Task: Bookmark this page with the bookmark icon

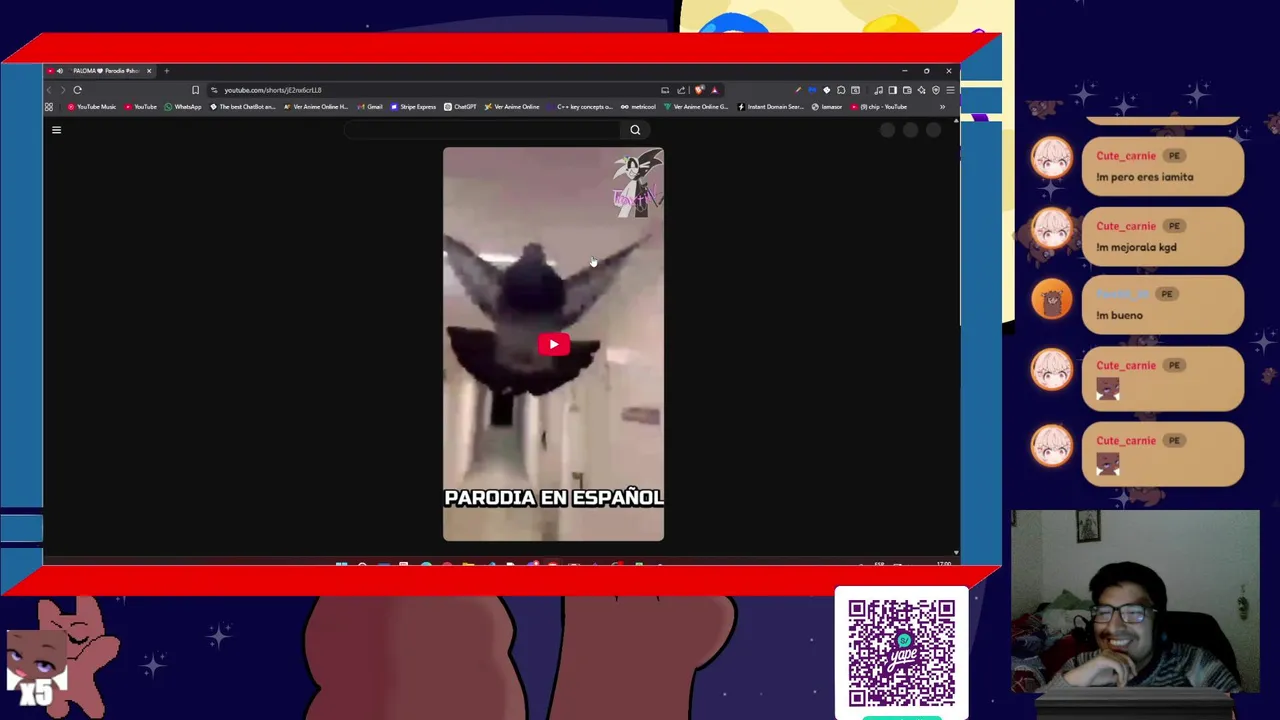Action: (195, 90)
